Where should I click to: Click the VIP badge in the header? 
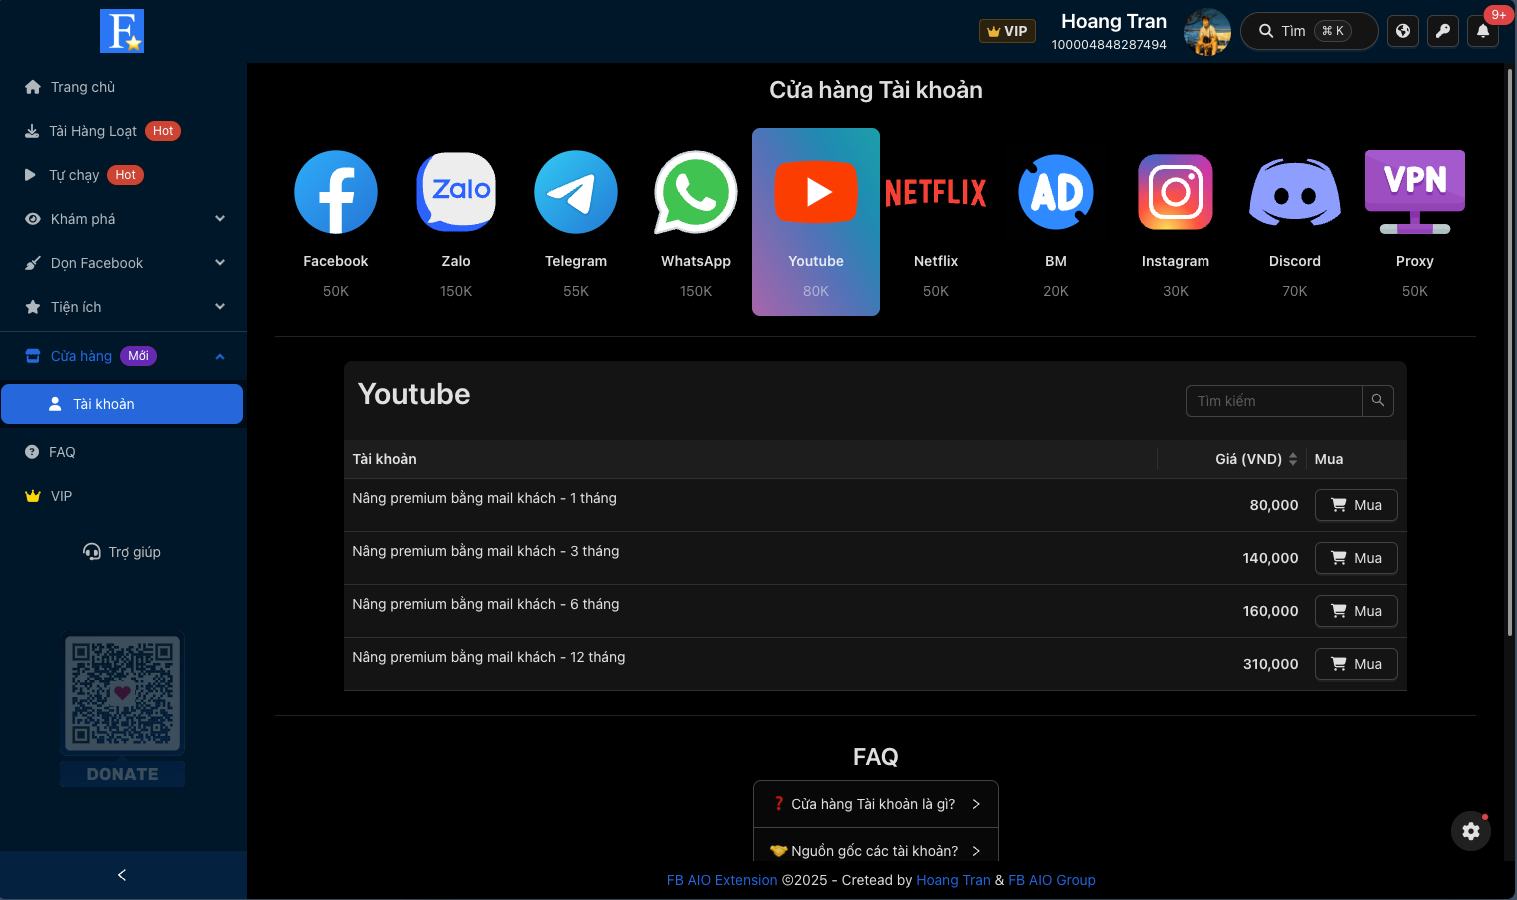[1007, 31]
